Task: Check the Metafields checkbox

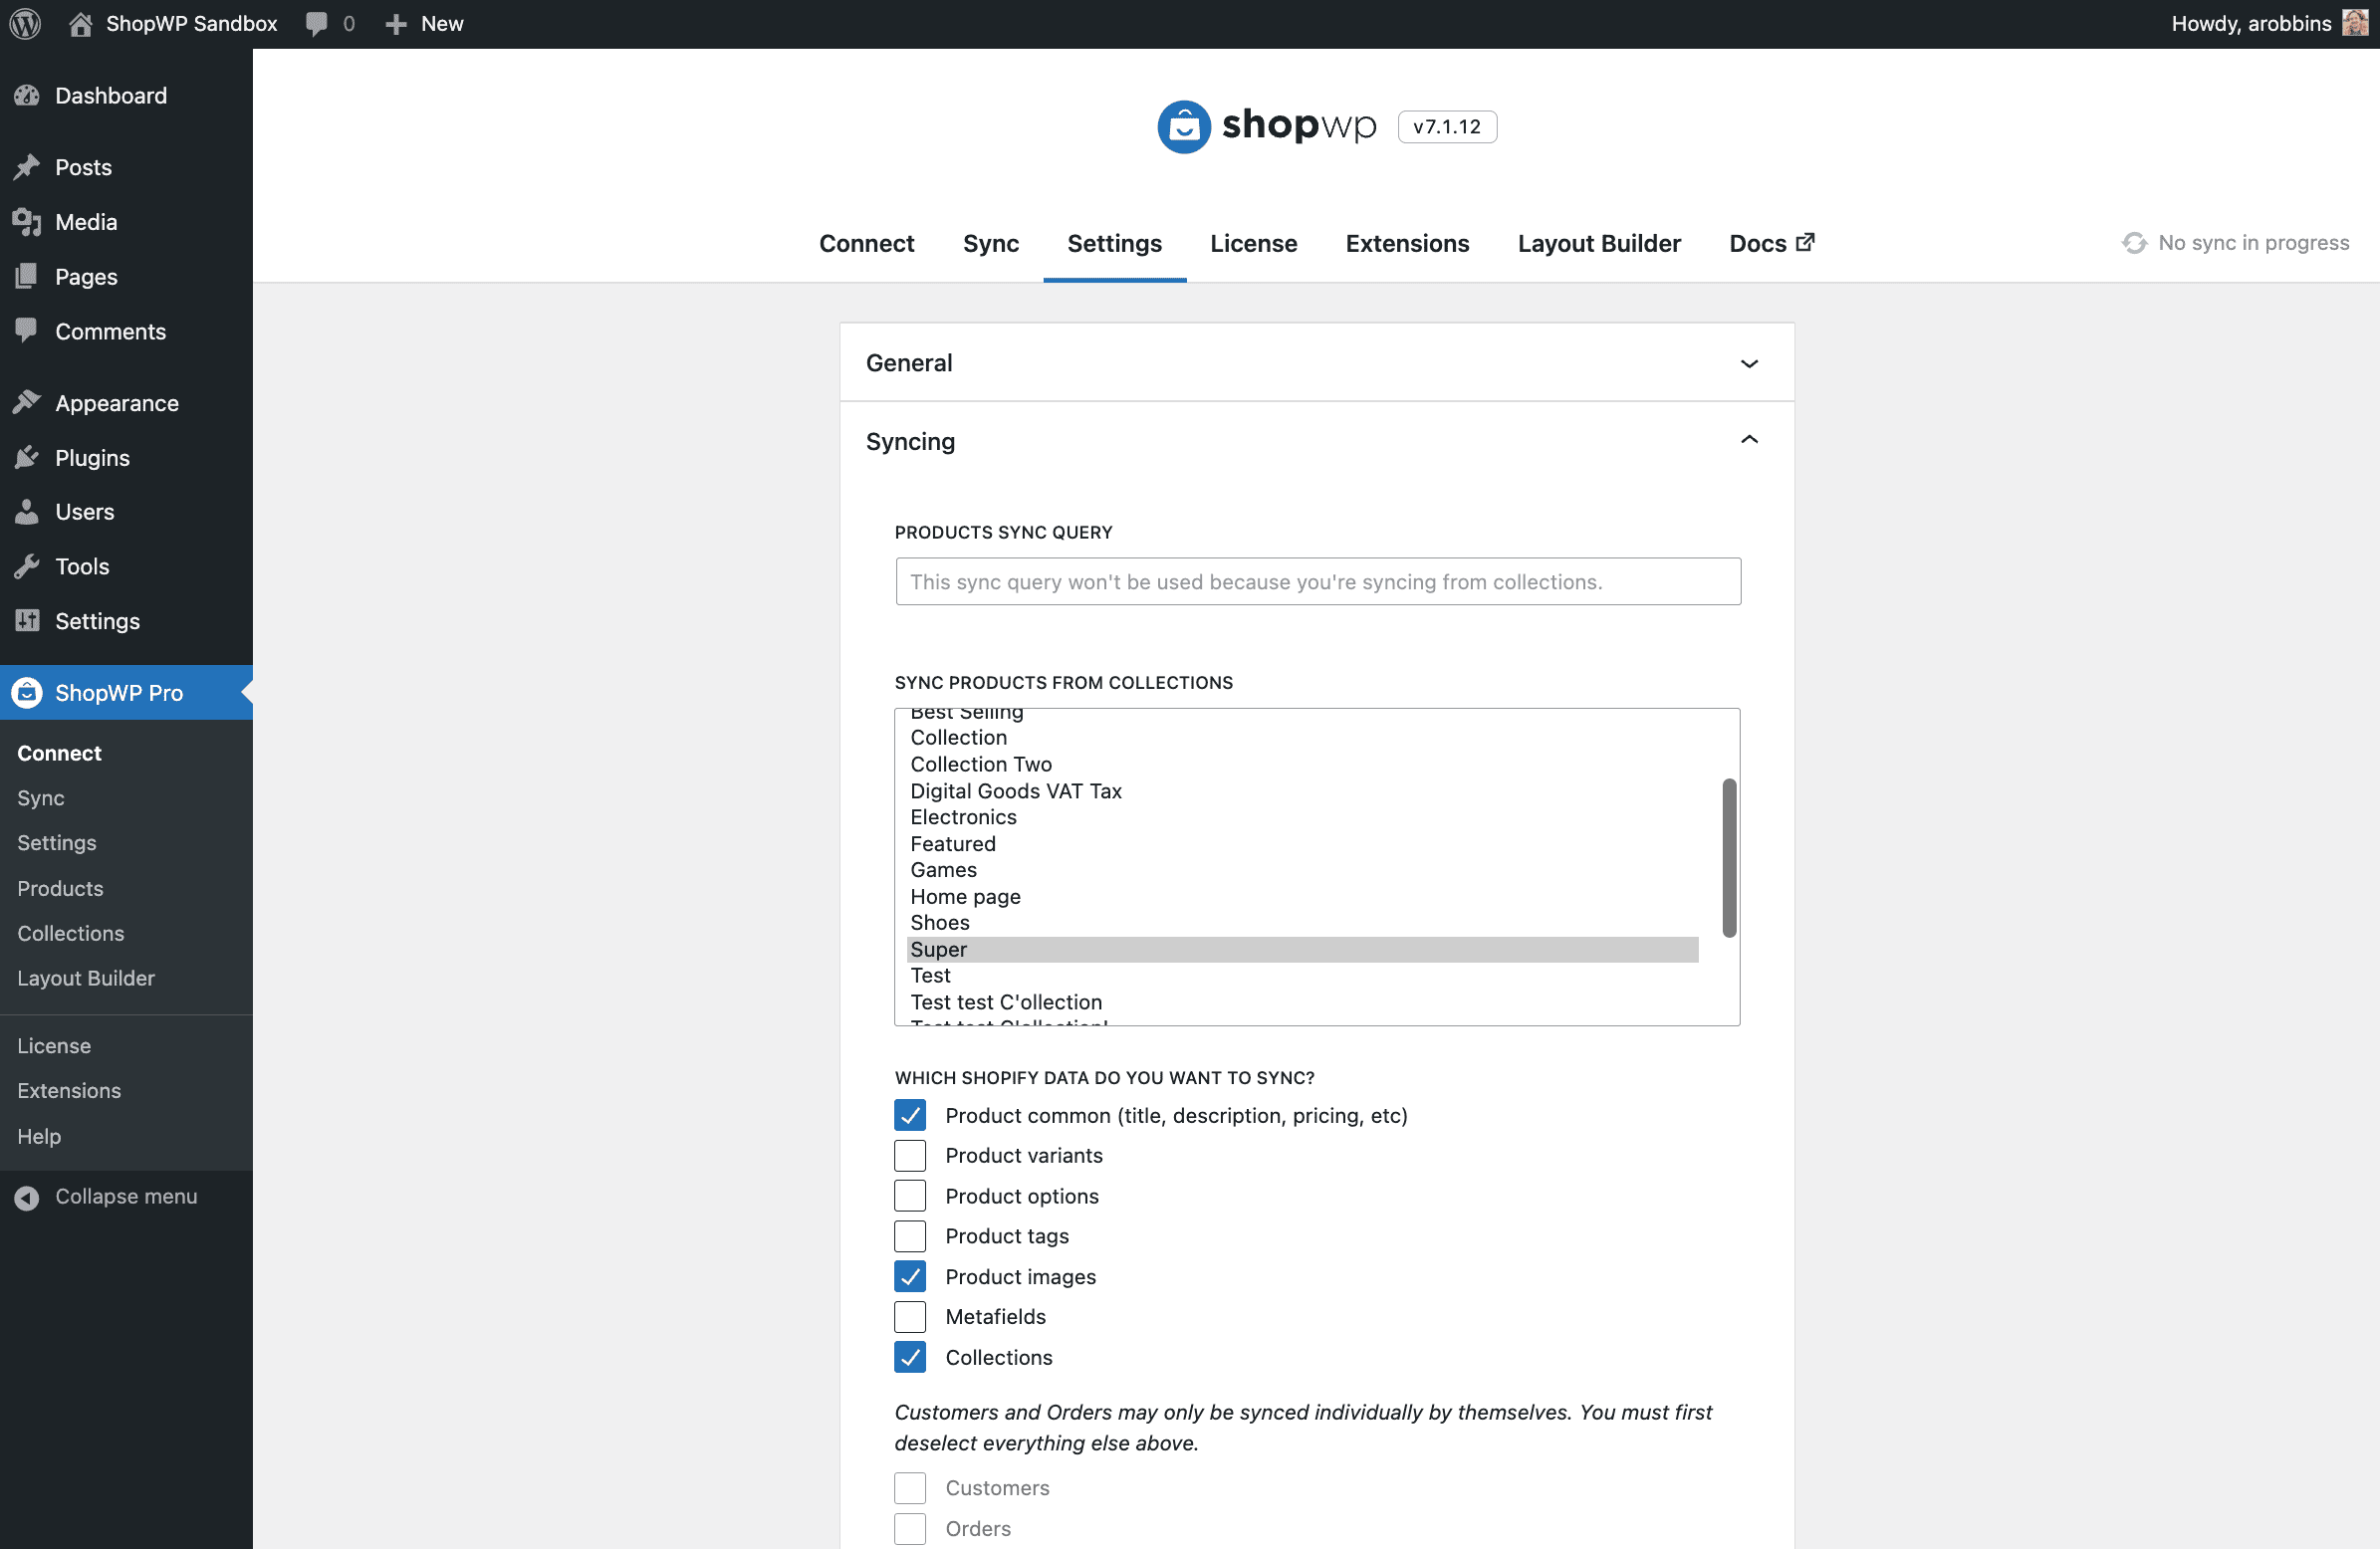Action: click(910, 1317)
